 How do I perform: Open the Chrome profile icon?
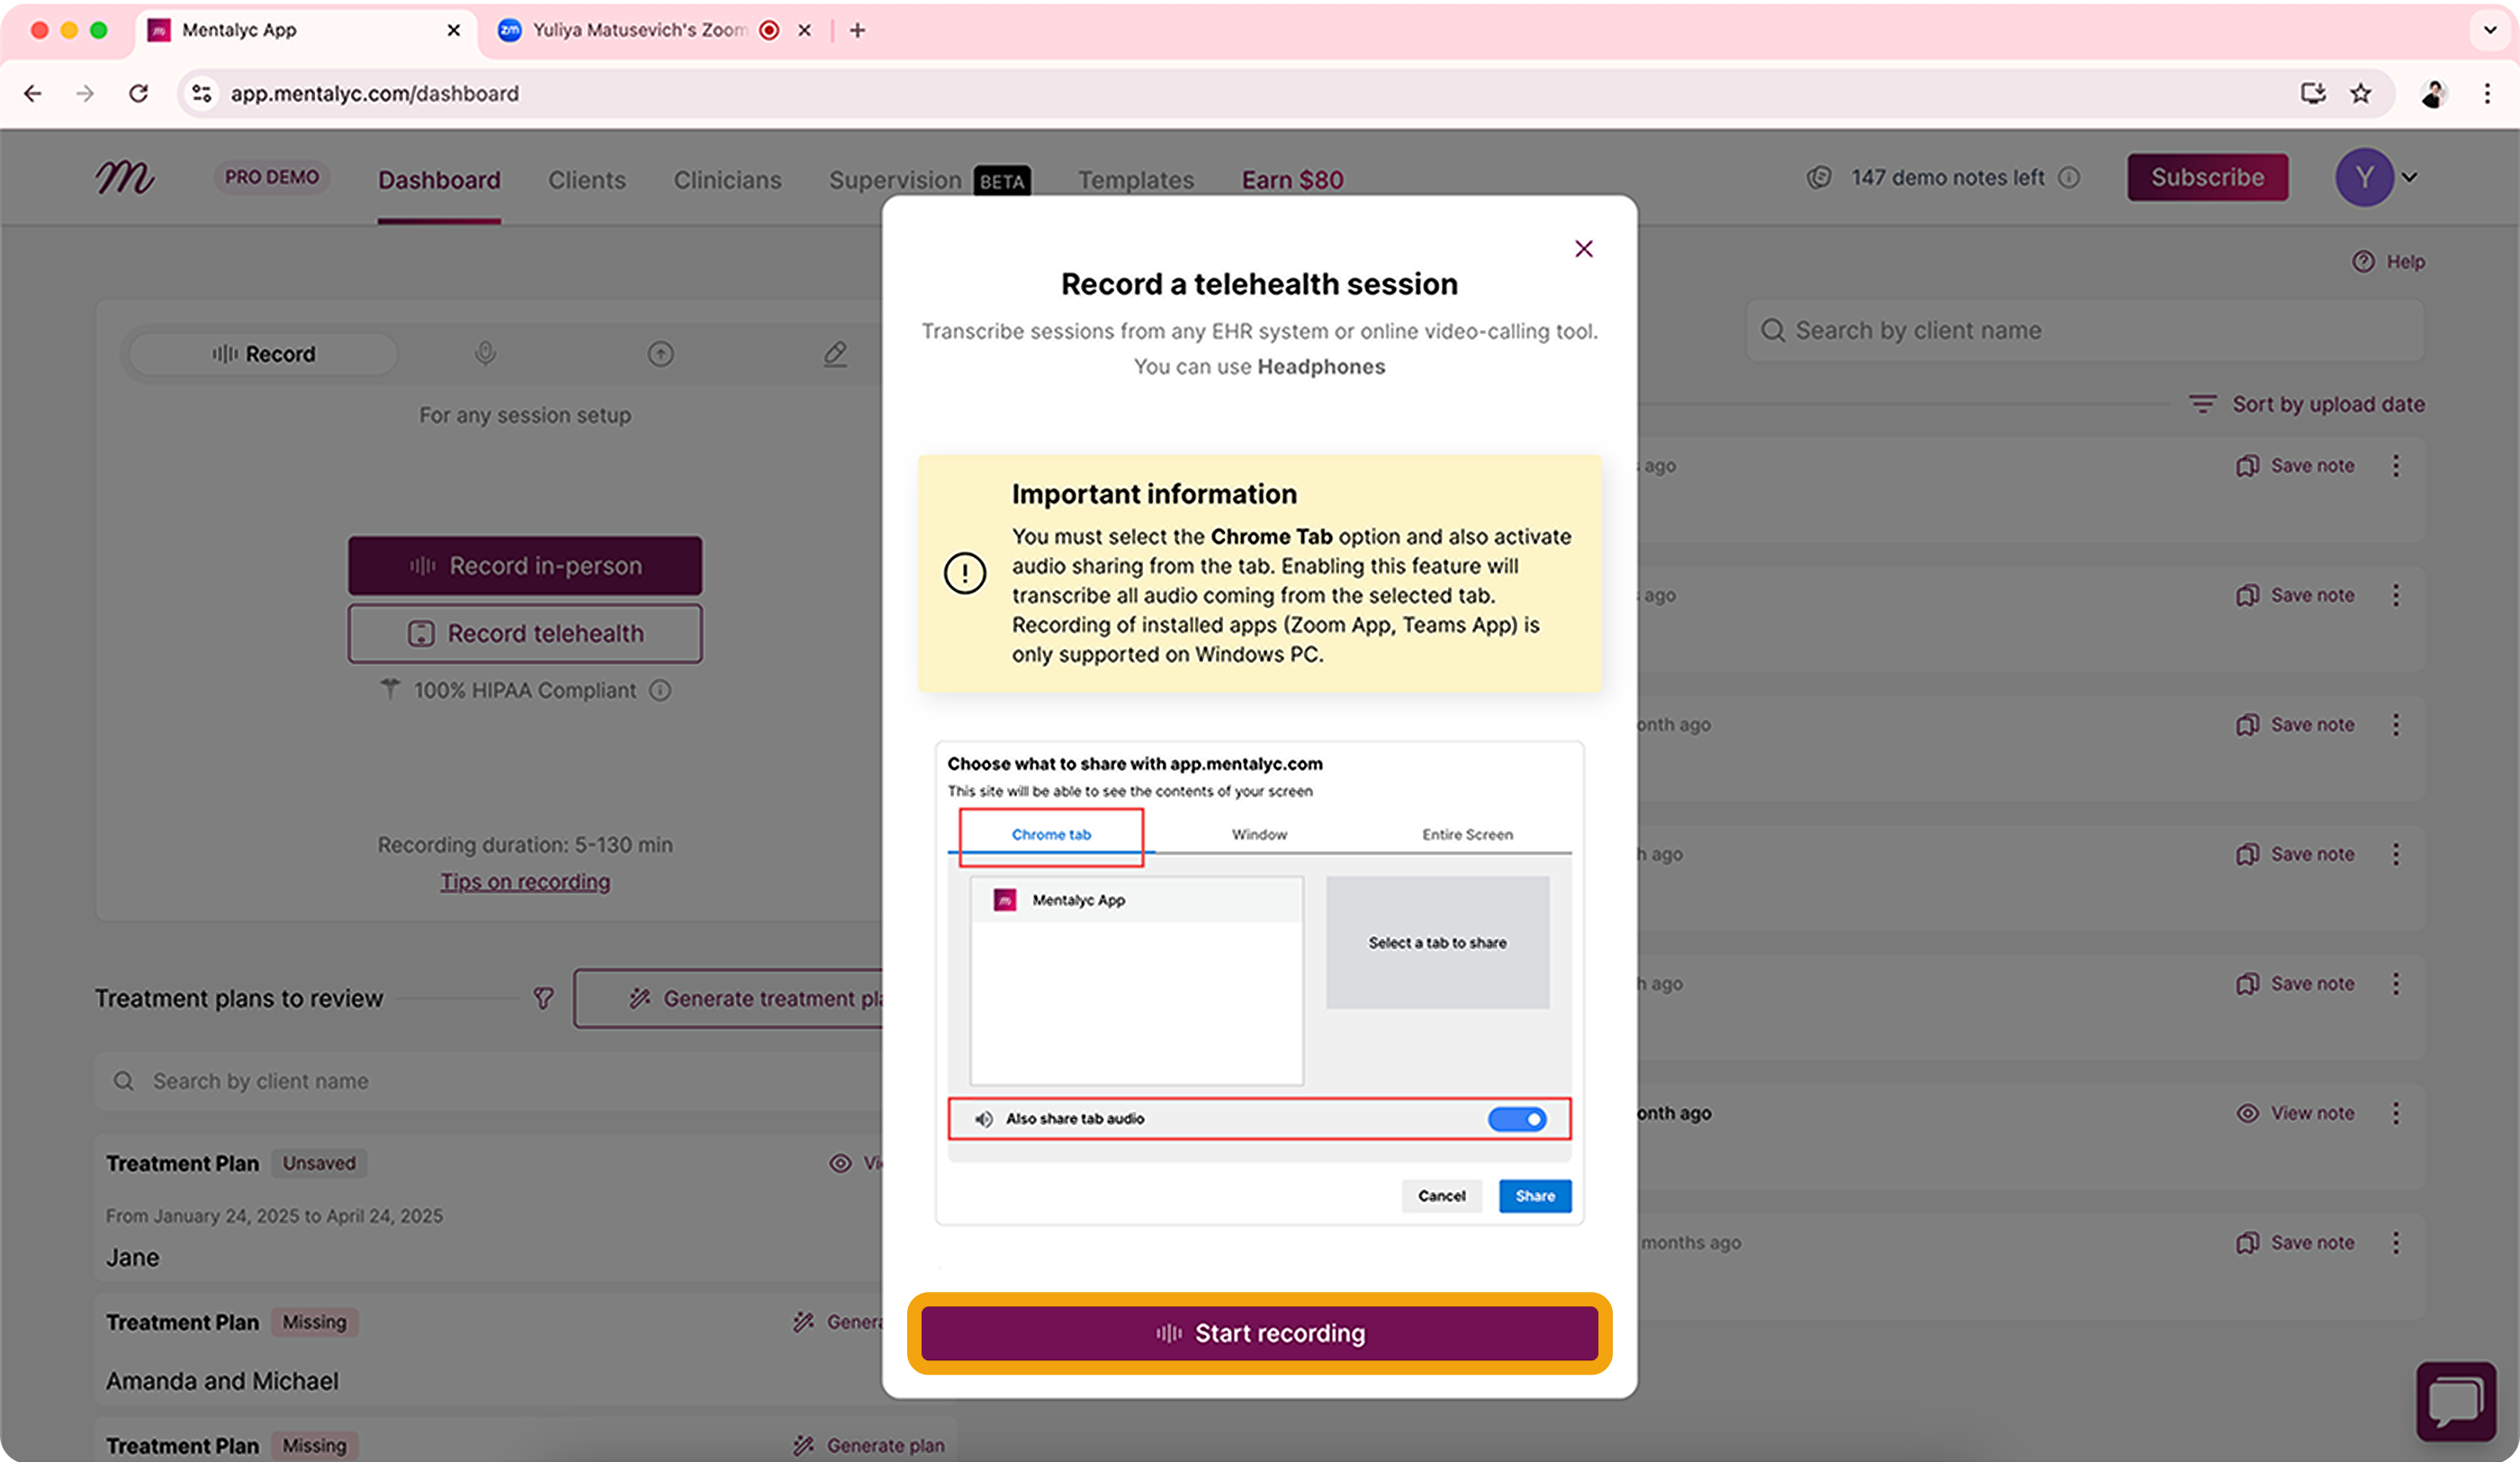tap(2433, 93)
